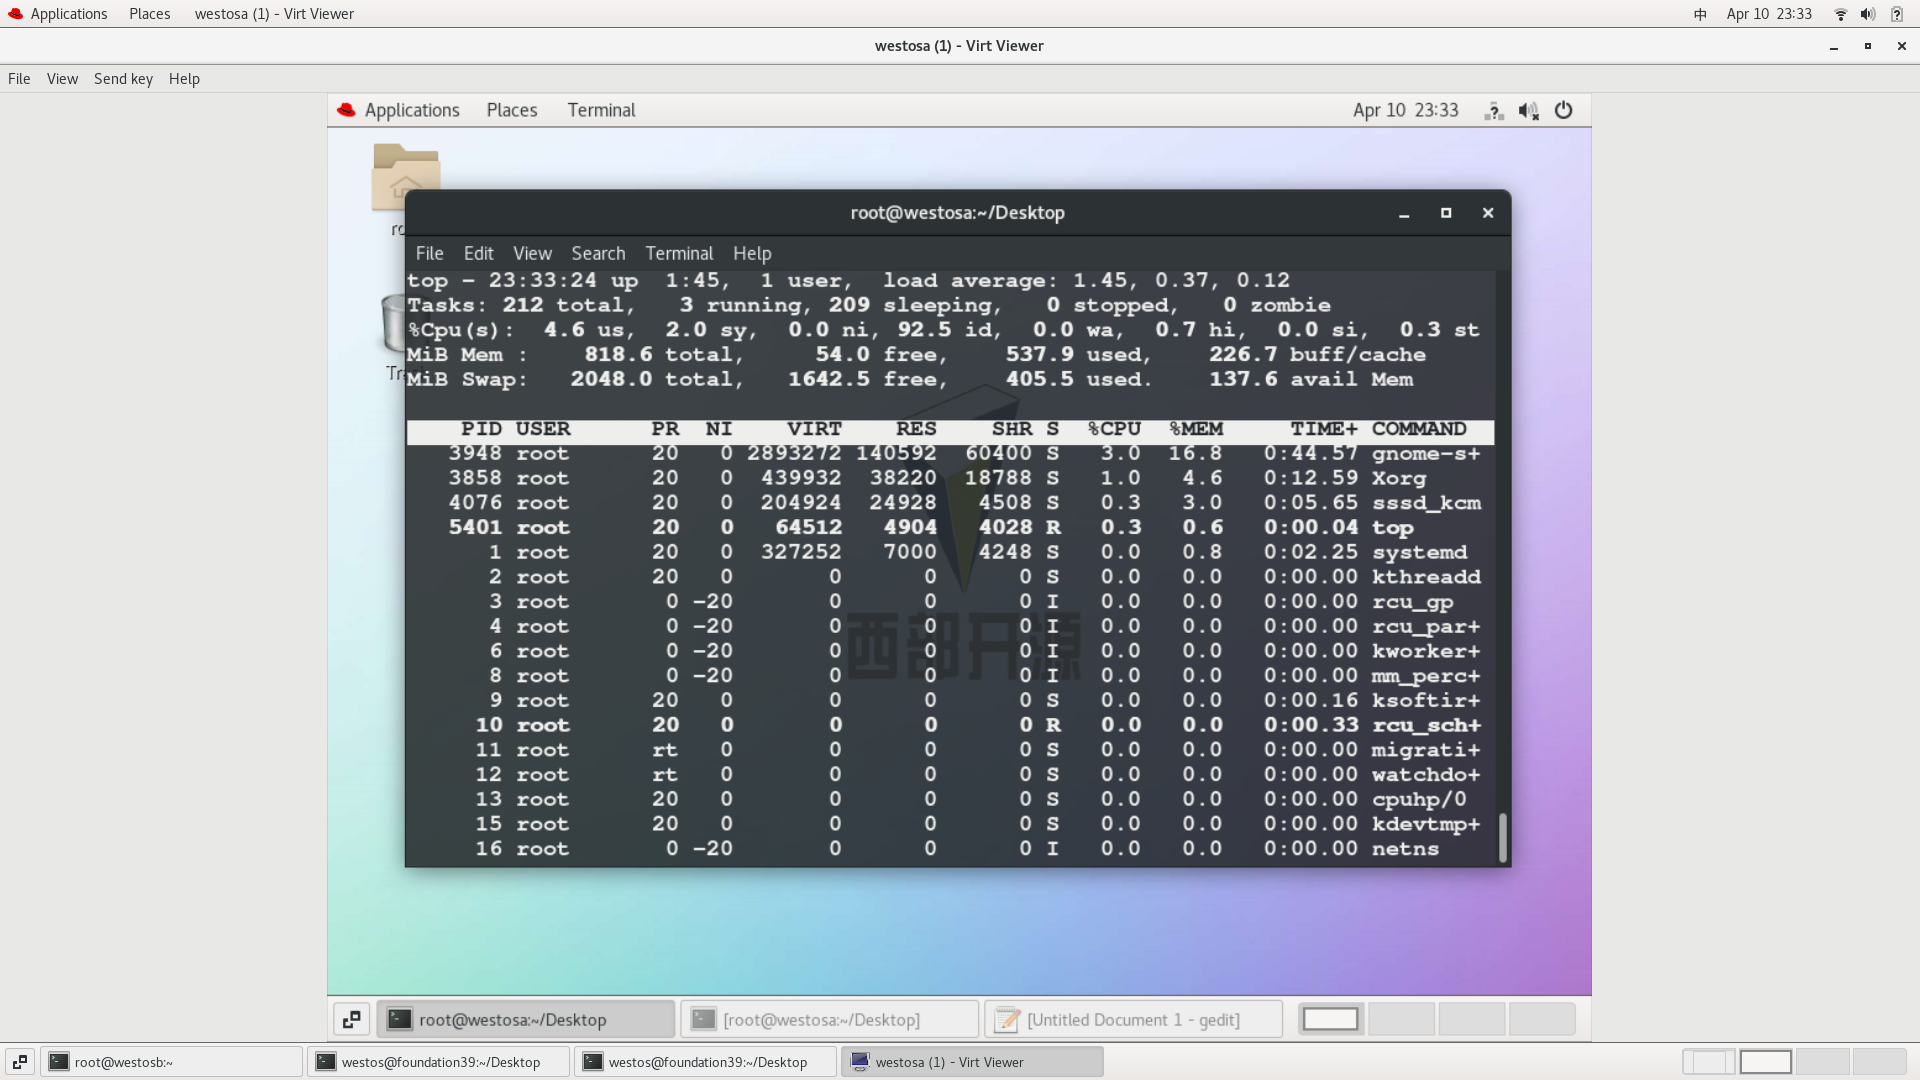Expand the Send key menu option
This screenshot has width=1920, height=1080.
click(x=123, y=78)
